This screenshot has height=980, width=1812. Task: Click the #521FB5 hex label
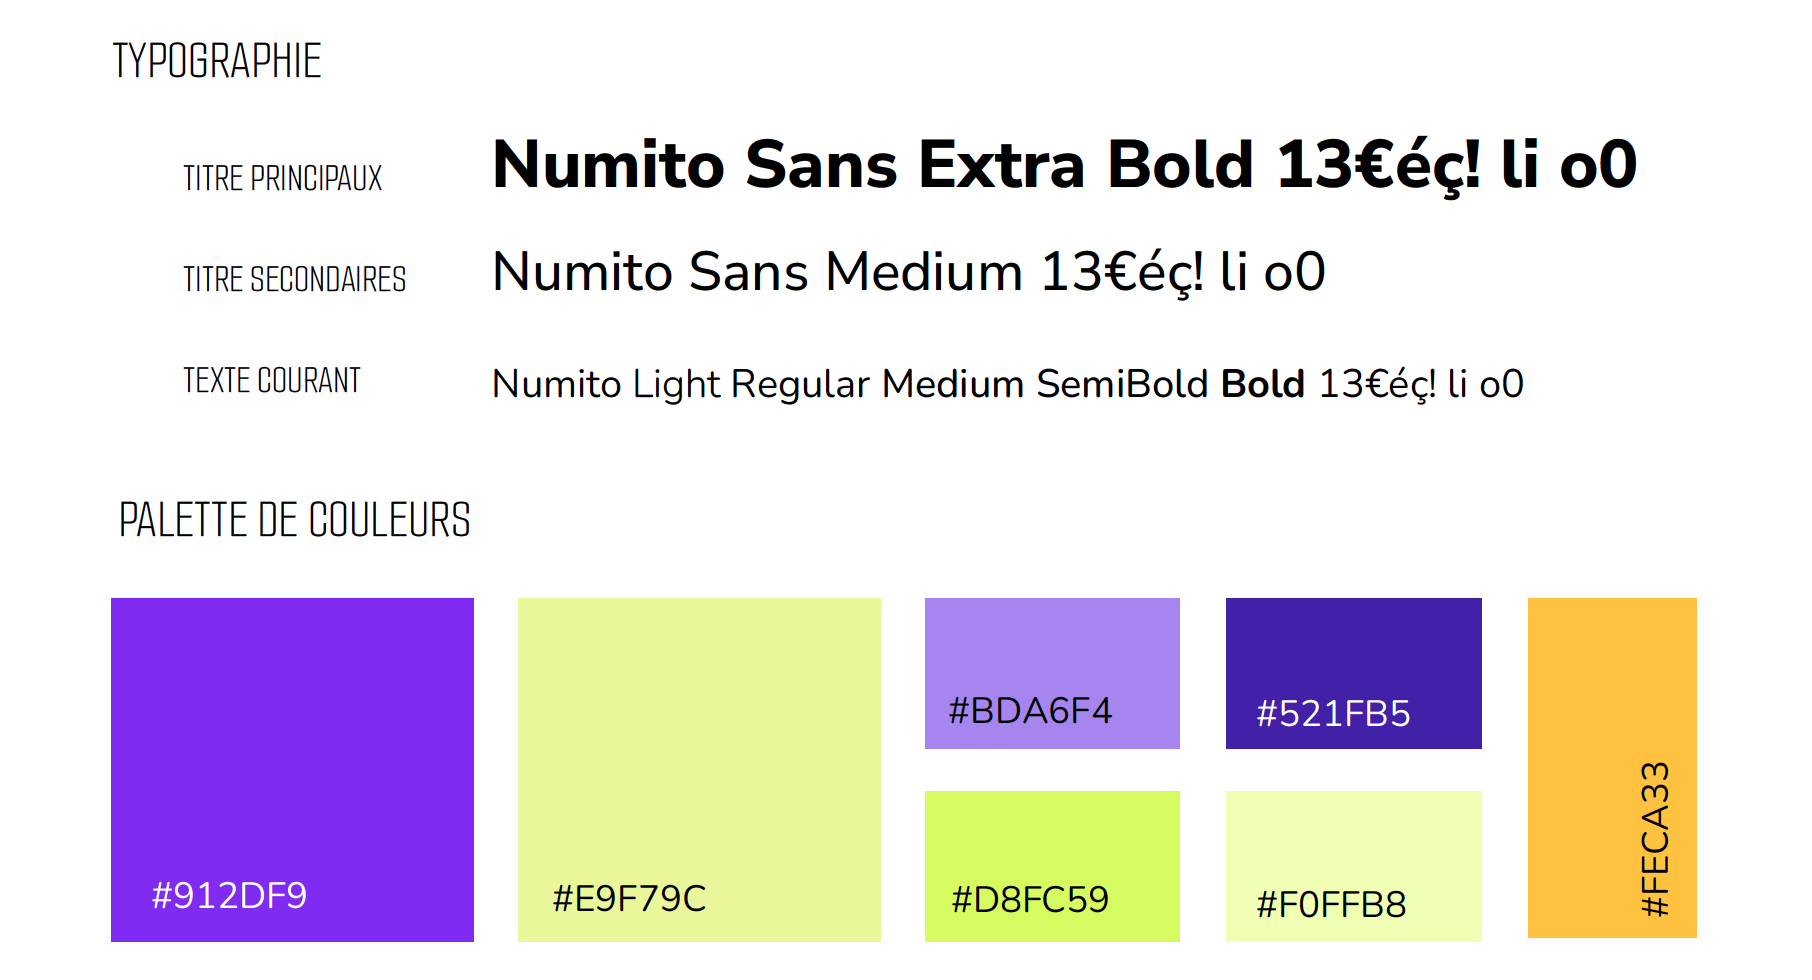tap(1333, 713)
